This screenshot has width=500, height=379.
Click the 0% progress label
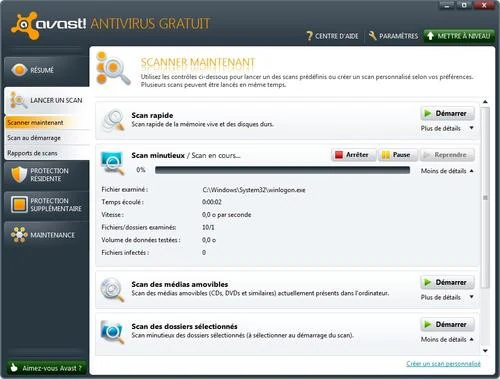point(141,170)
